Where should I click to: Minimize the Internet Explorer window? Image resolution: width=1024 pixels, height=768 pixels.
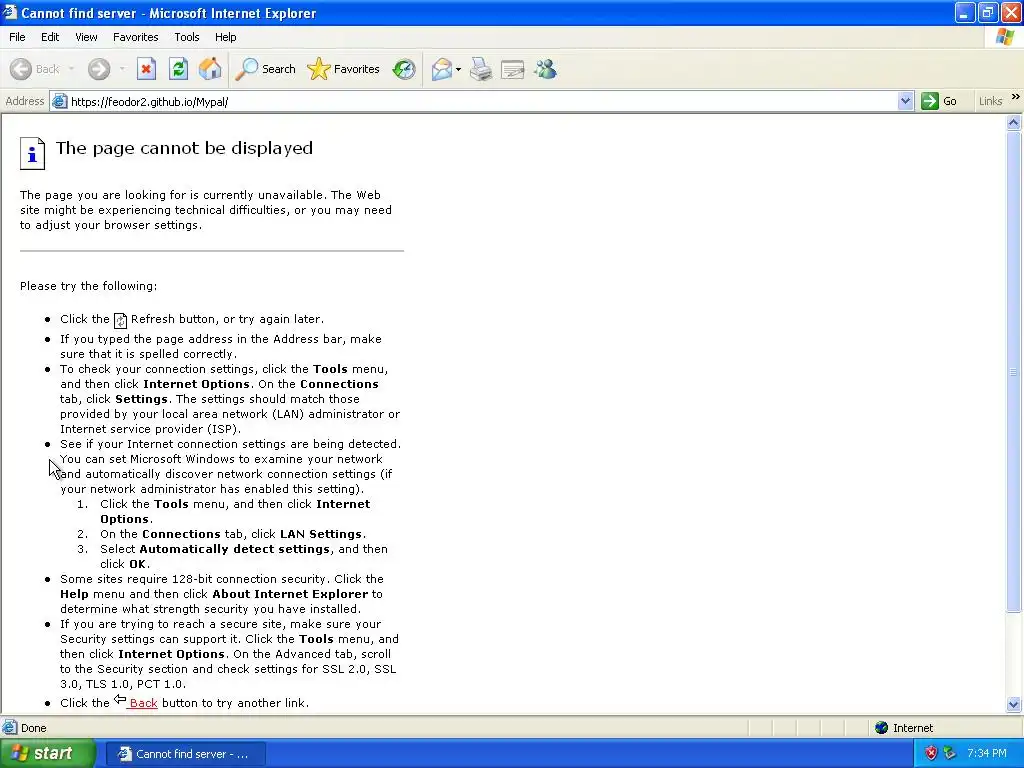964,12
